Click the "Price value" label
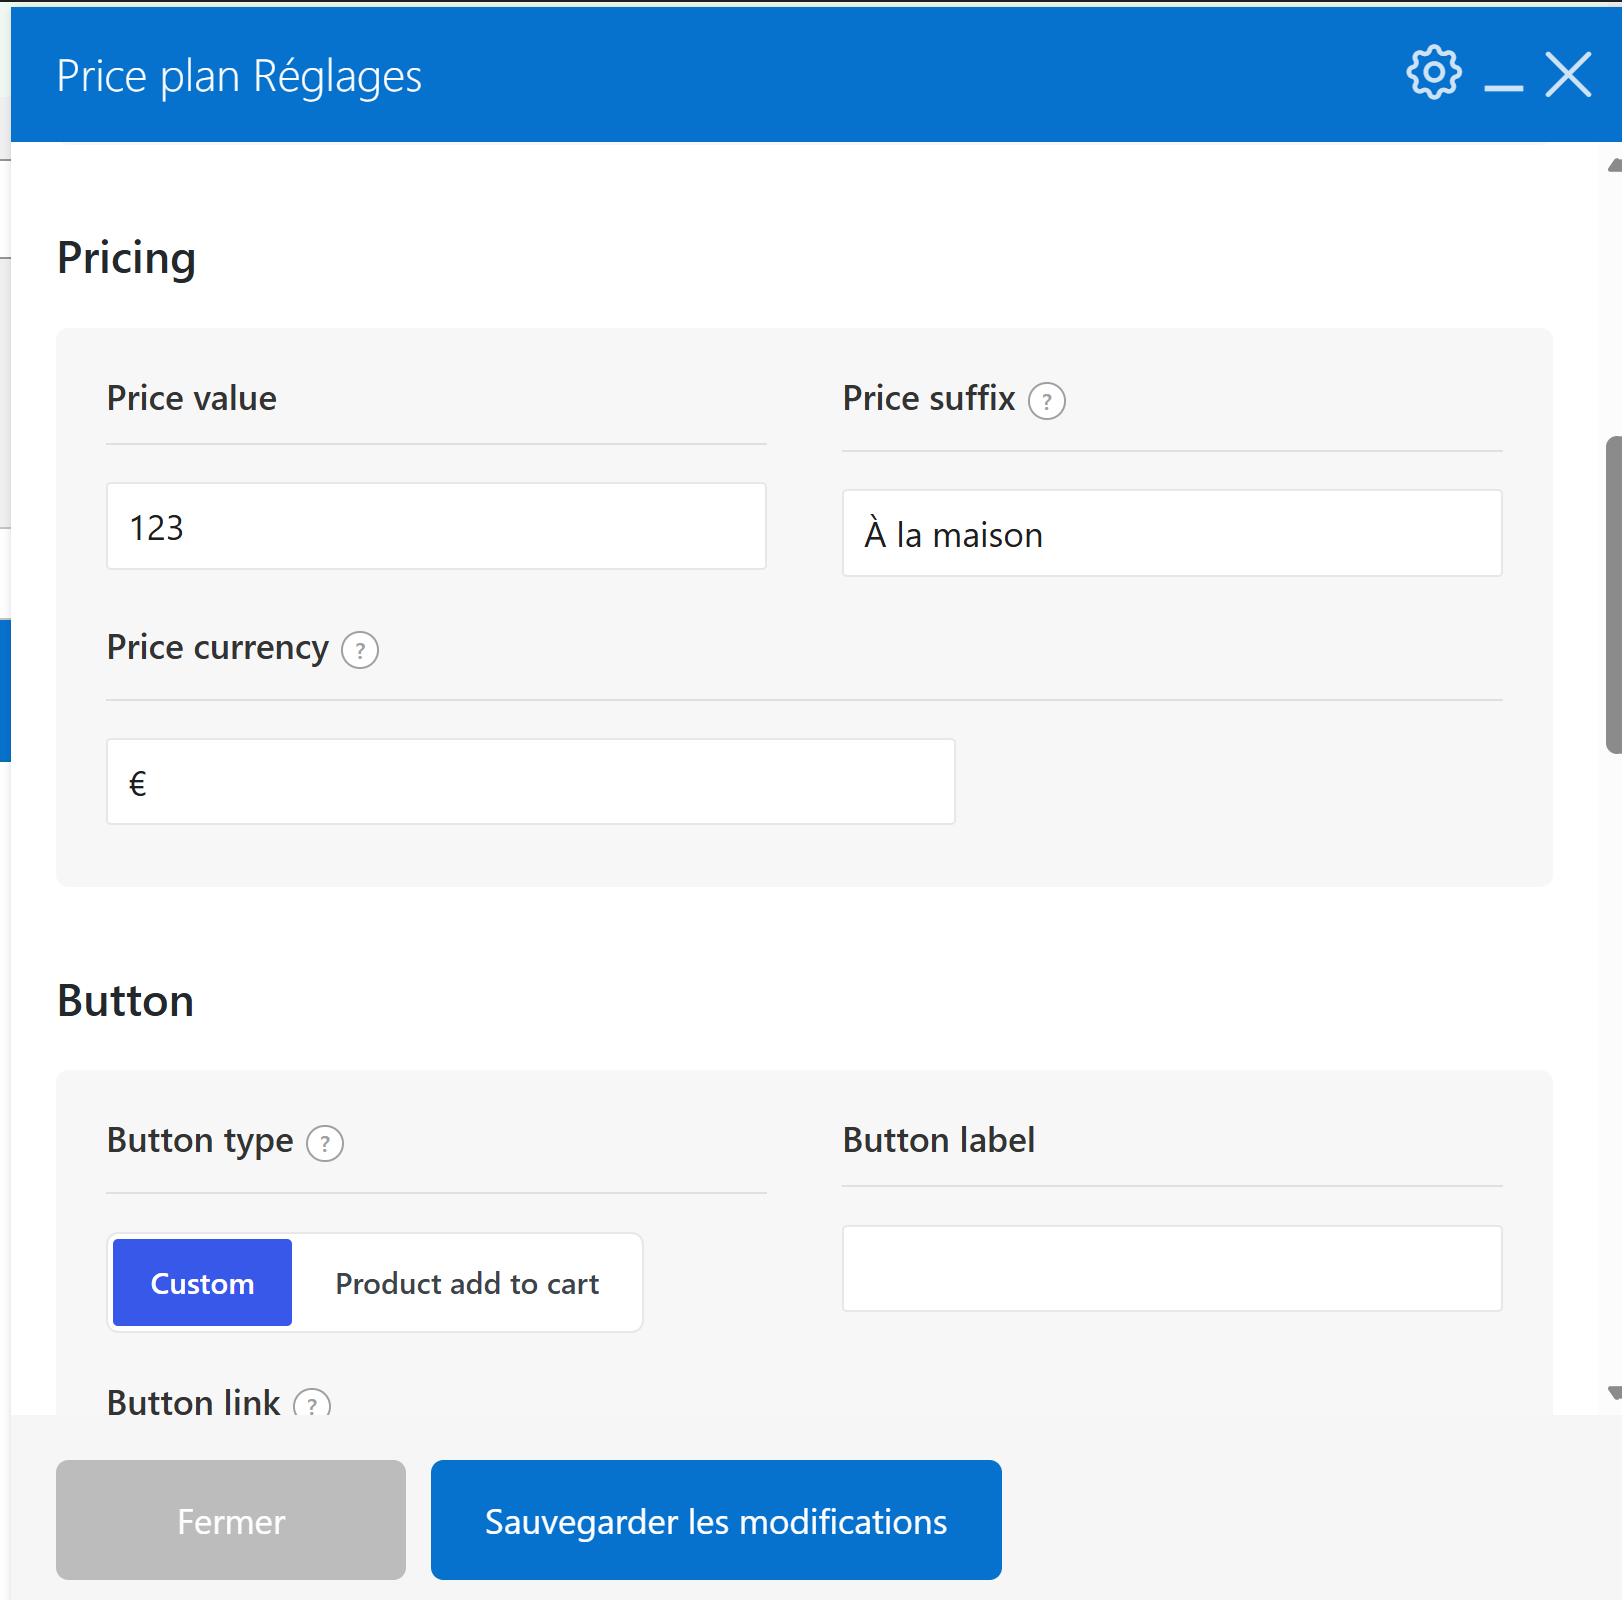 (192, 398)
